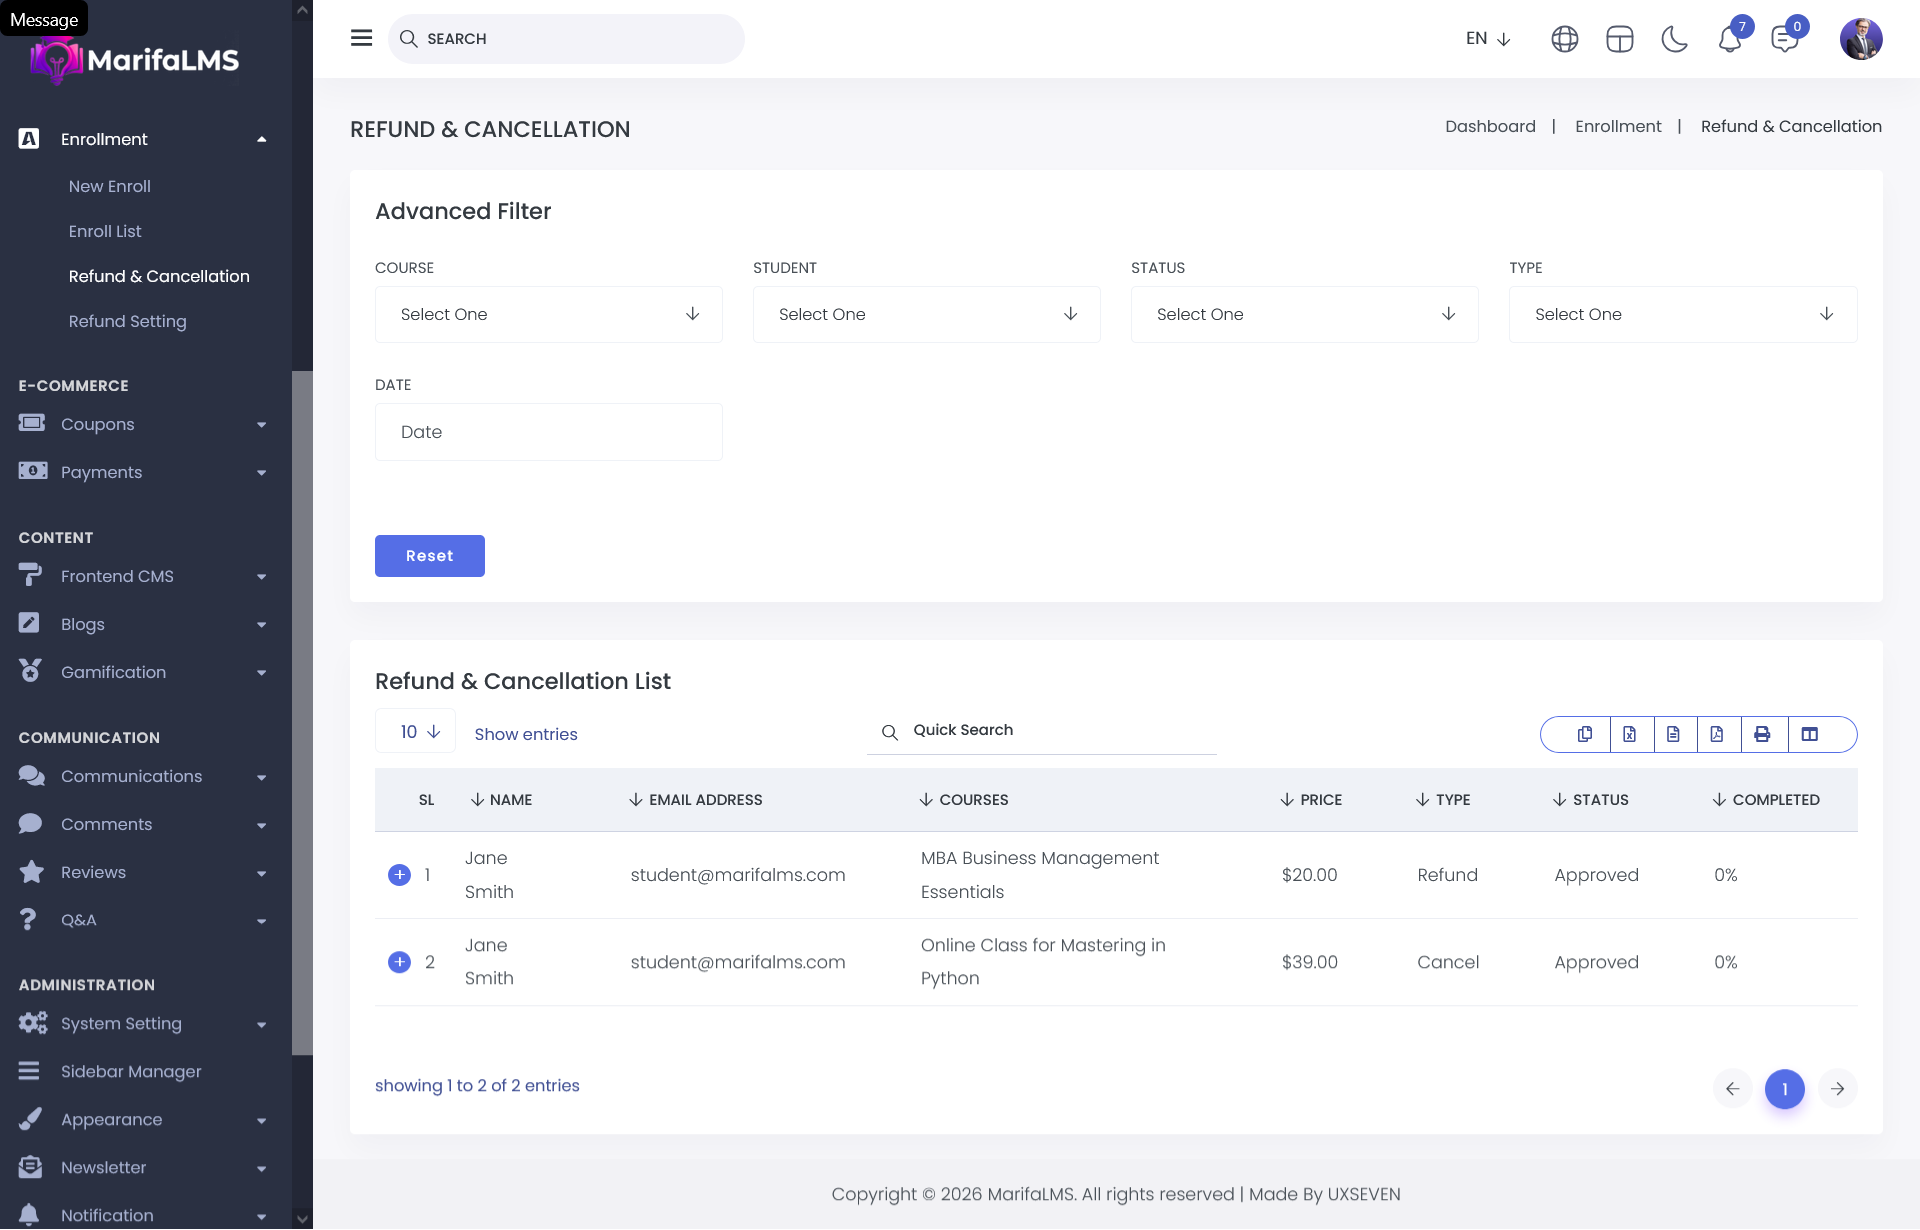Viewport: 1920px width, 1230px height.
Task: Open column visibility options
Action: (x=1810, y=734)
